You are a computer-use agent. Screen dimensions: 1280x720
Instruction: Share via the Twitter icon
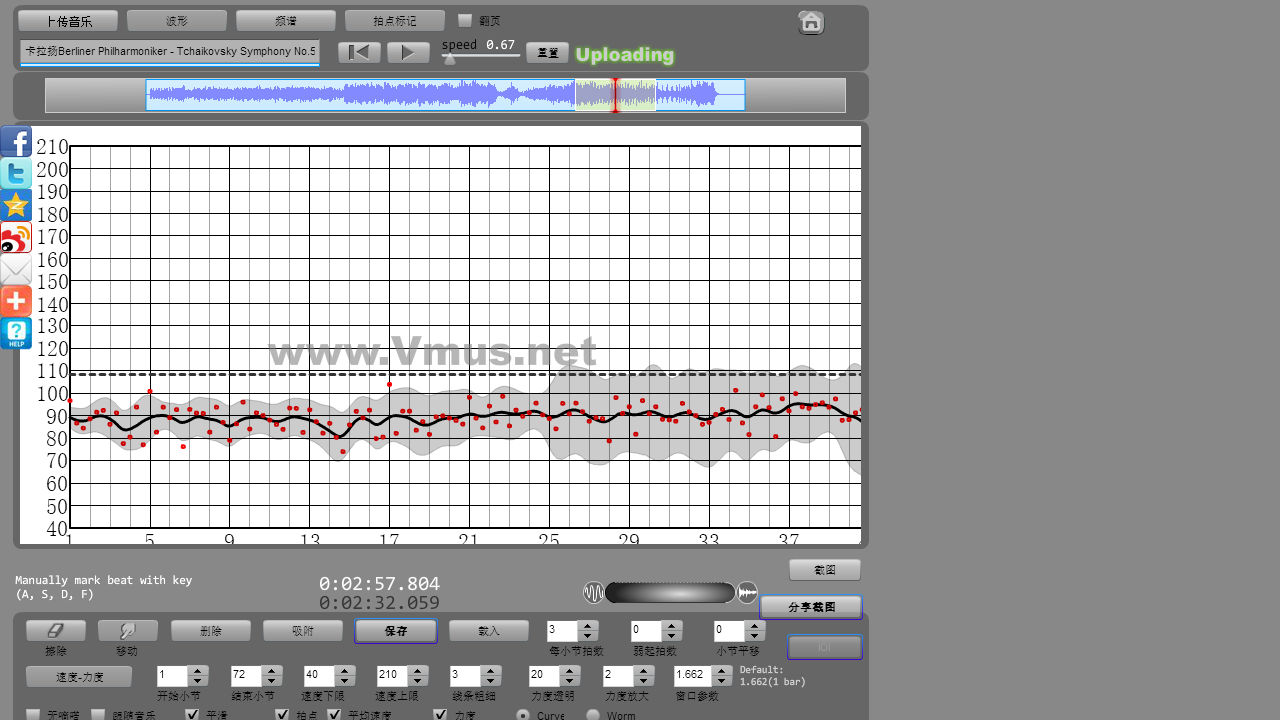[x=16, y=174]
